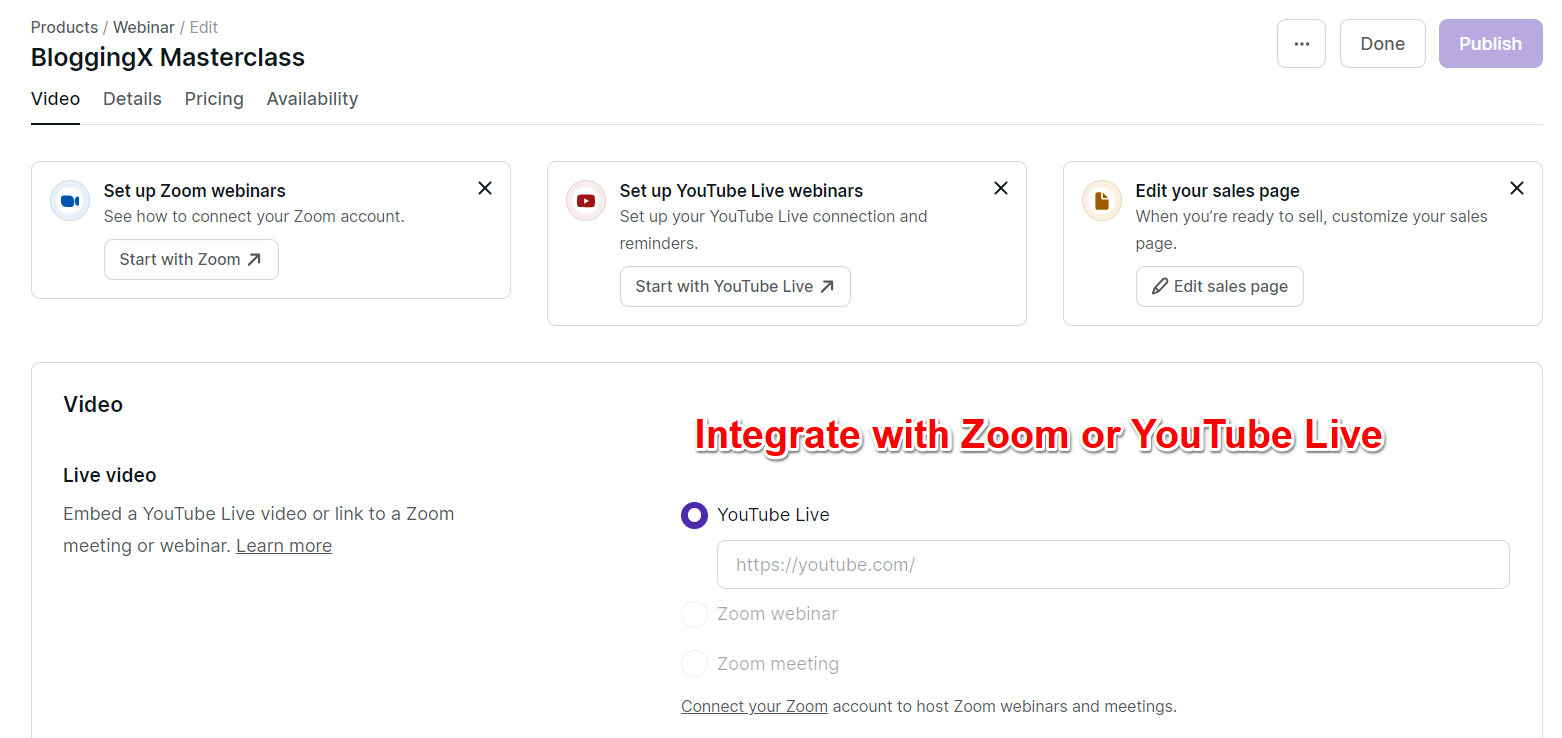
Task: Select the Zoom meeting option
Action: coord(694,663)
